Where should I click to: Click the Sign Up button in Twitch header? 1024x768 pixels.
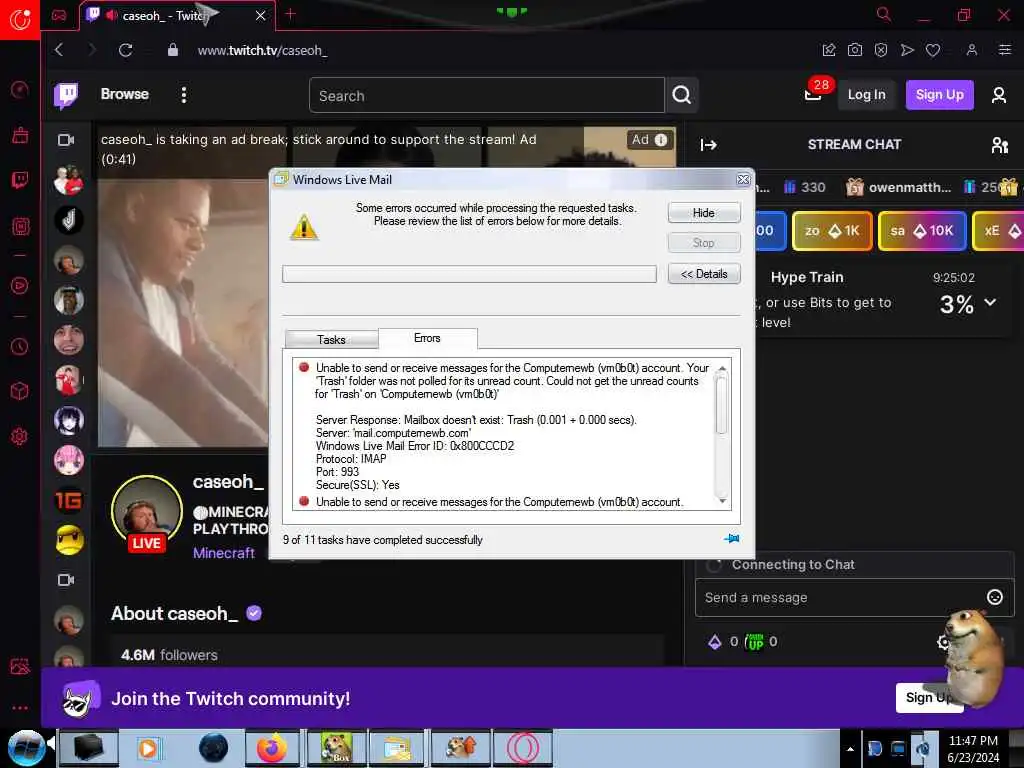click(x=939, y=95)
